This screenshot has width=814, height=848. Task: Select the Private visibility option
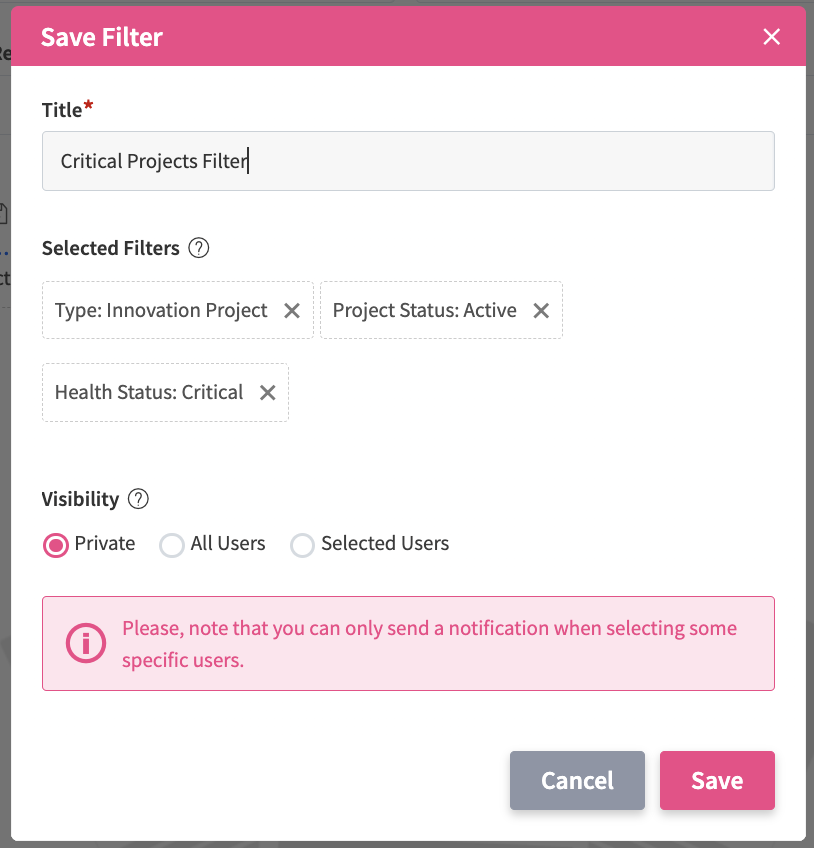click(57, 545)
